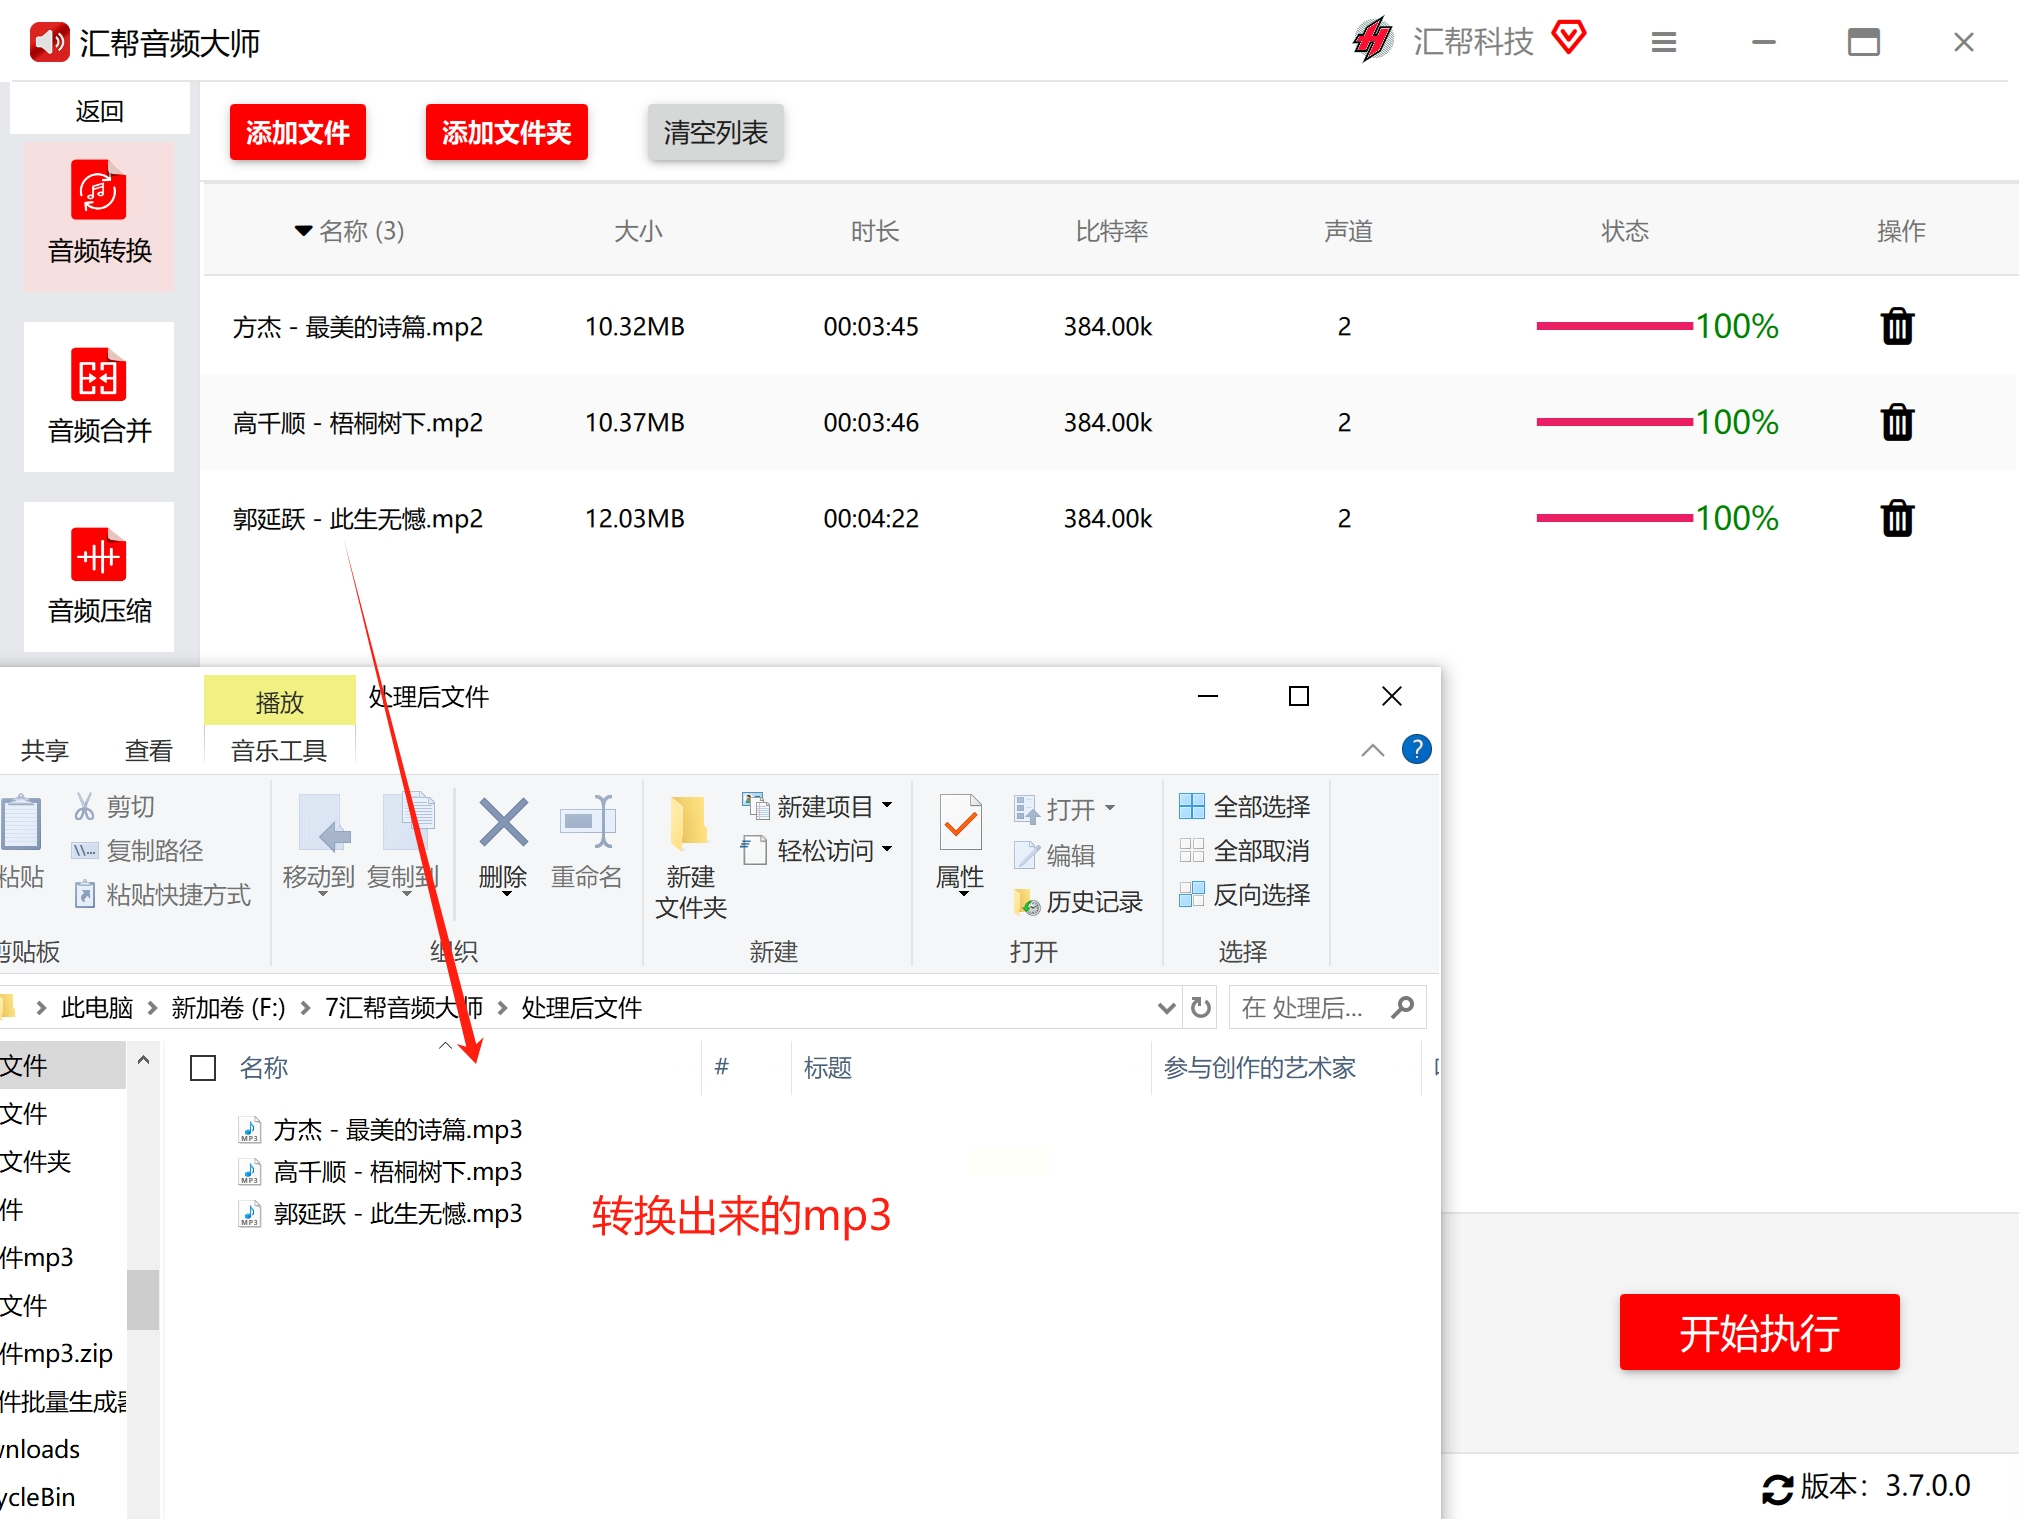
Task: Switch to the 音乐工具 ribbon tab
Action: [279, 750]
